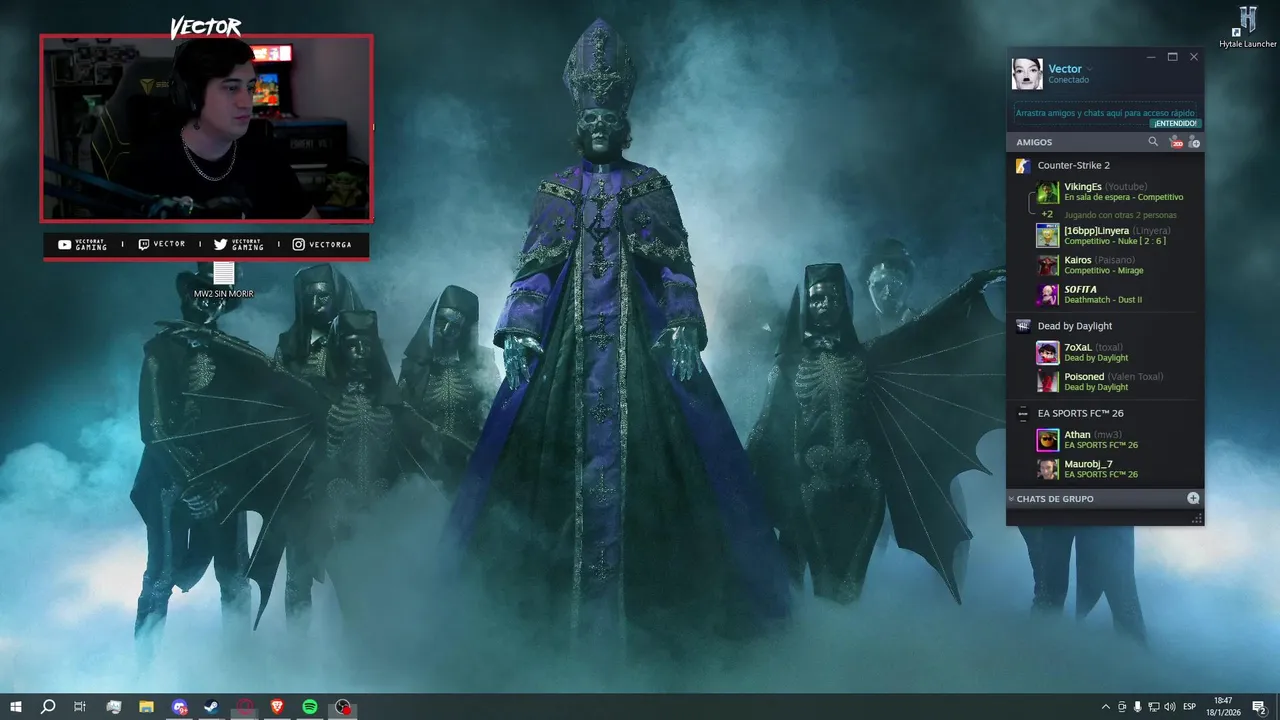Image resolution: width=1280 pixels, height=720 pixels.
Task: Click status 'Competitivo - Mirage'
Action: tap(1104, 270)
